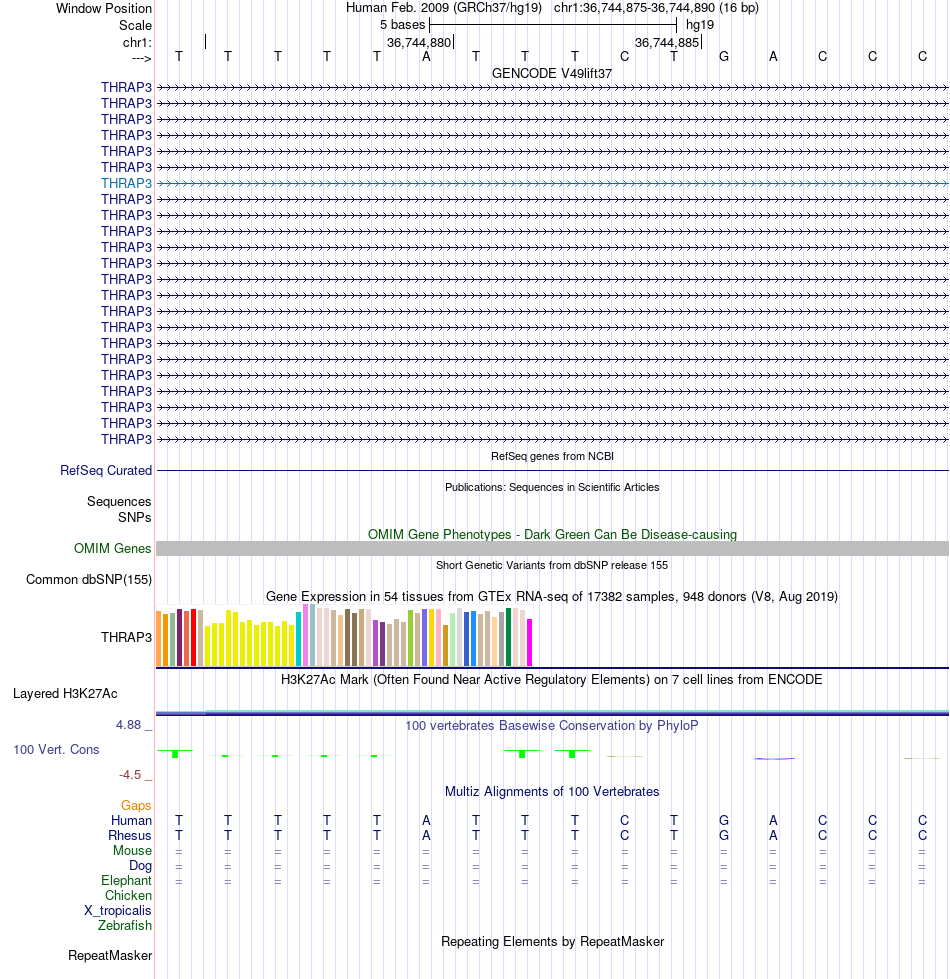Open the Common dbSNP(155) track label
This screenshot has width=950, height=979.
pyautogui.click(x=89, y=579)
